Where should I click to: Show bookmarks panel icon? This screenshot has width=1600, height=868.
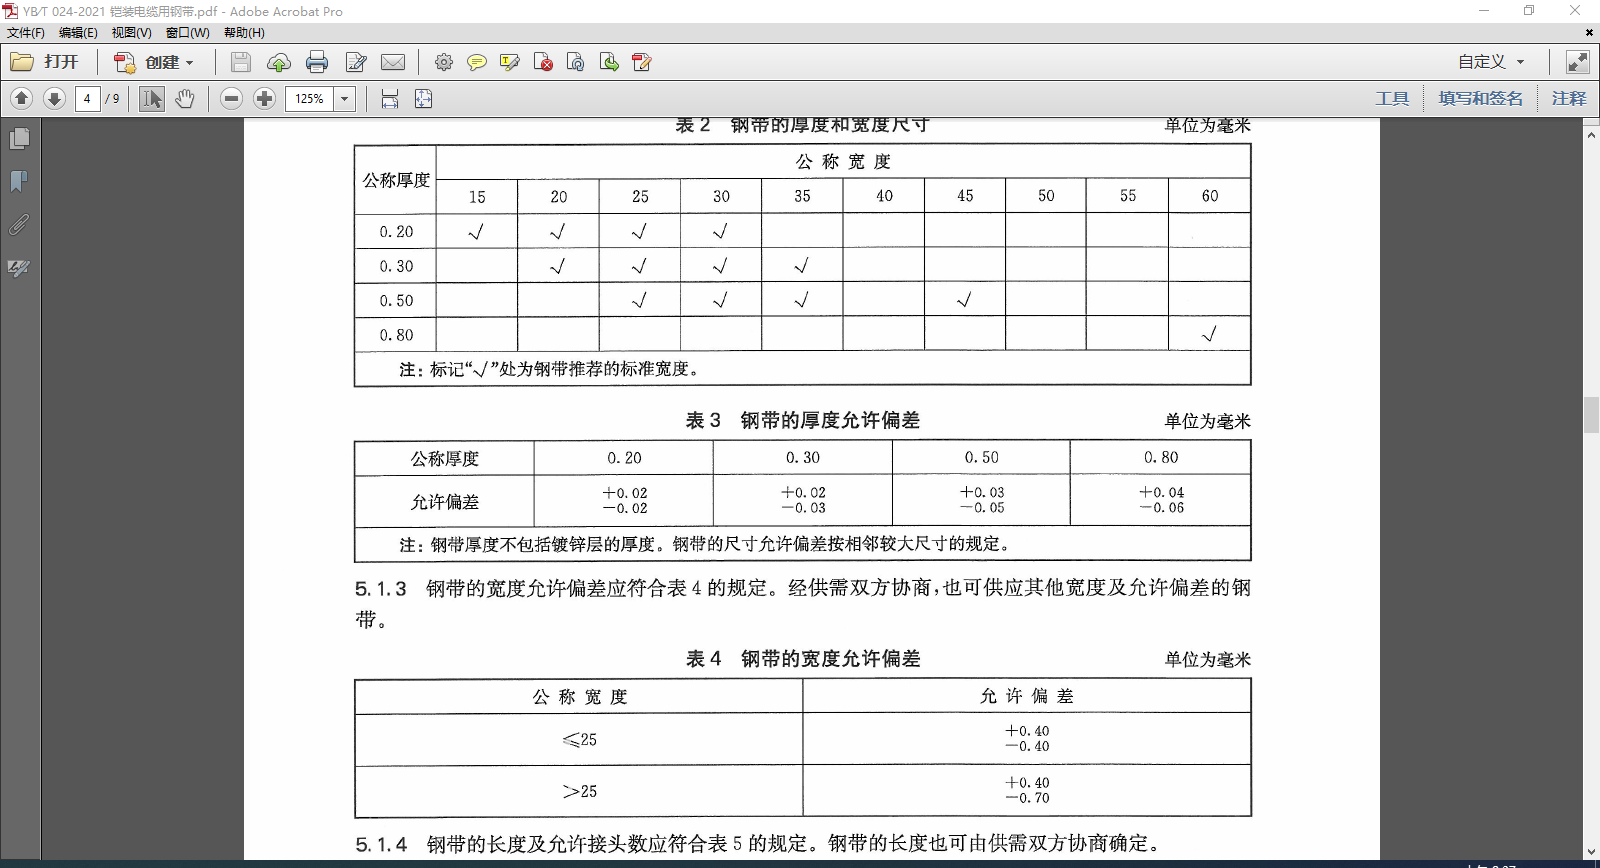(x=19, y=181)
